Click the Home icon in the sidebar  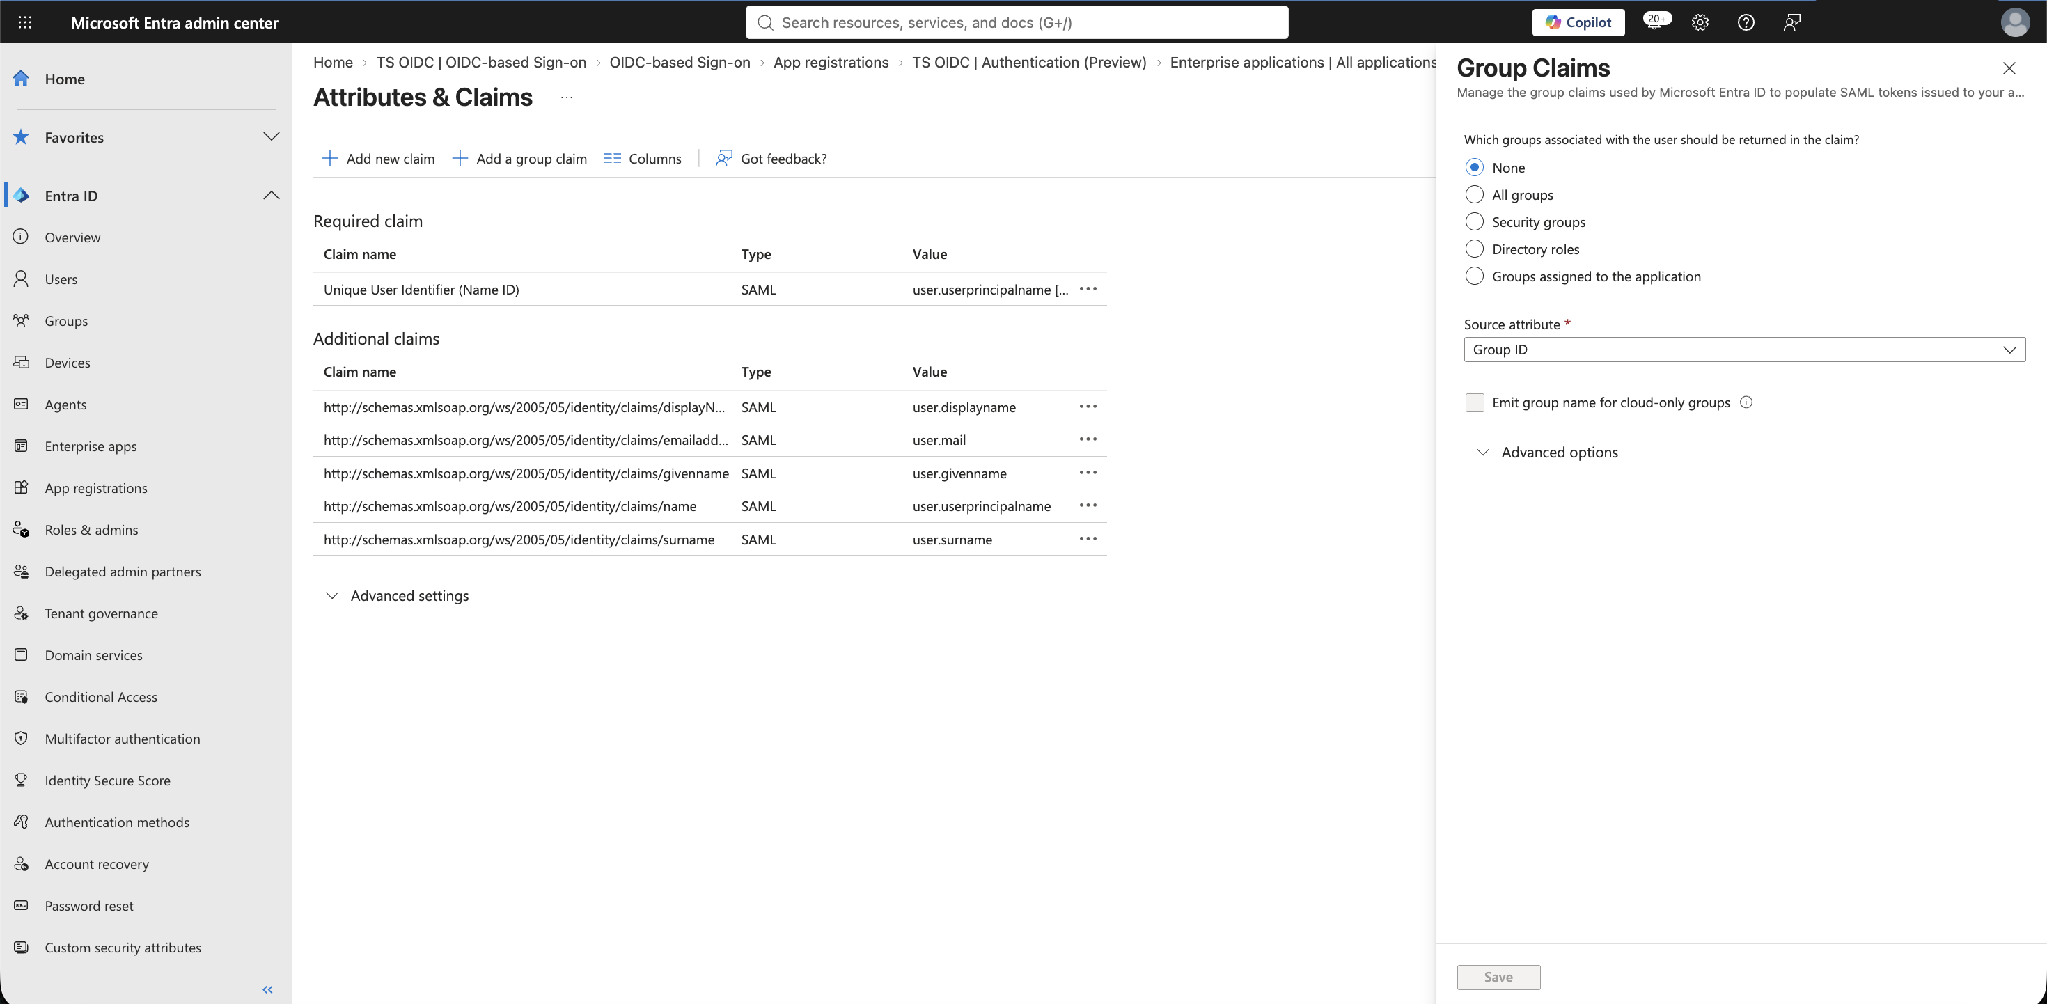click(21, 78)
